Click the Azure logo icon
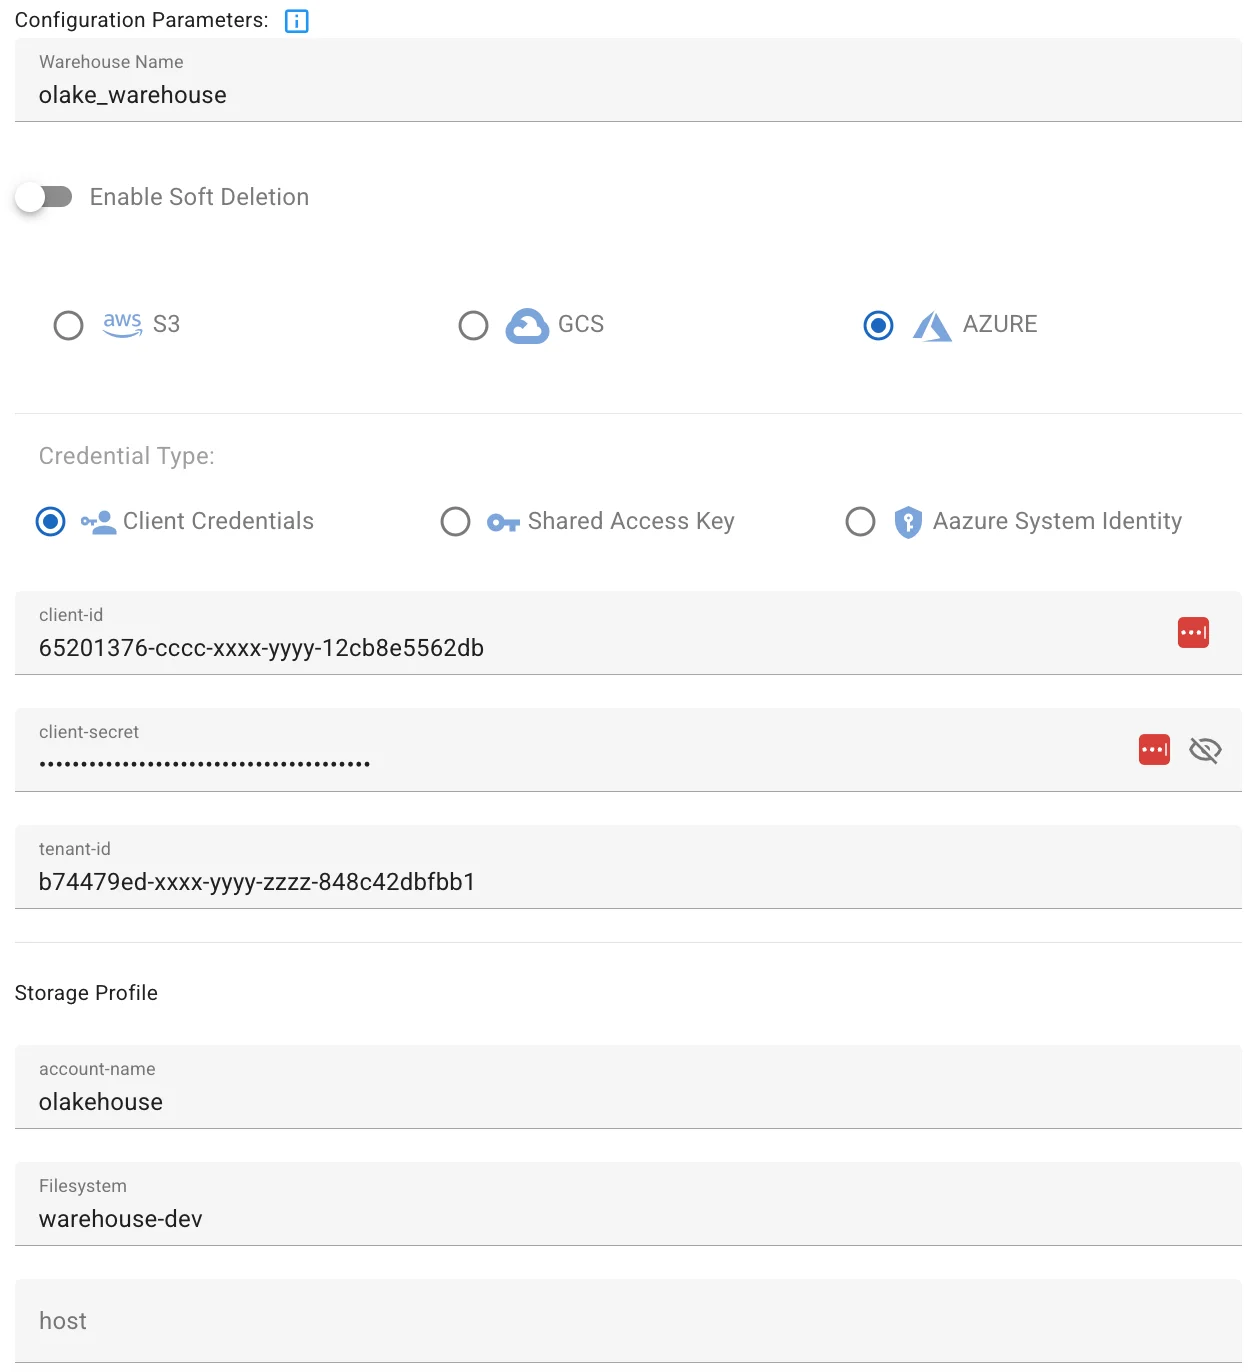 tap(932, 326)
